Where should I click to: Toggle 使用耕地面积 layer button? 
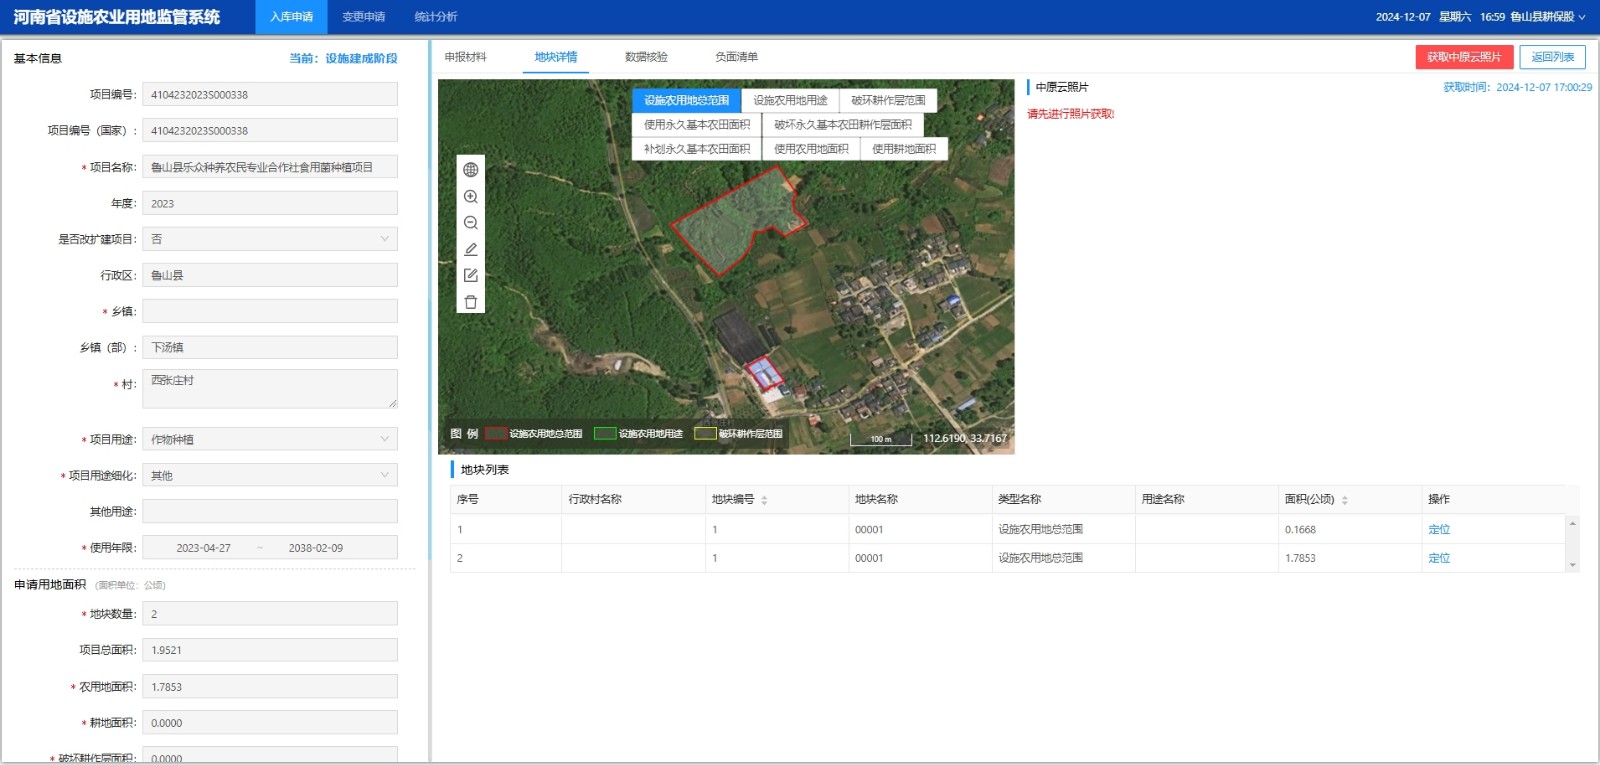(x=904, y=149)
